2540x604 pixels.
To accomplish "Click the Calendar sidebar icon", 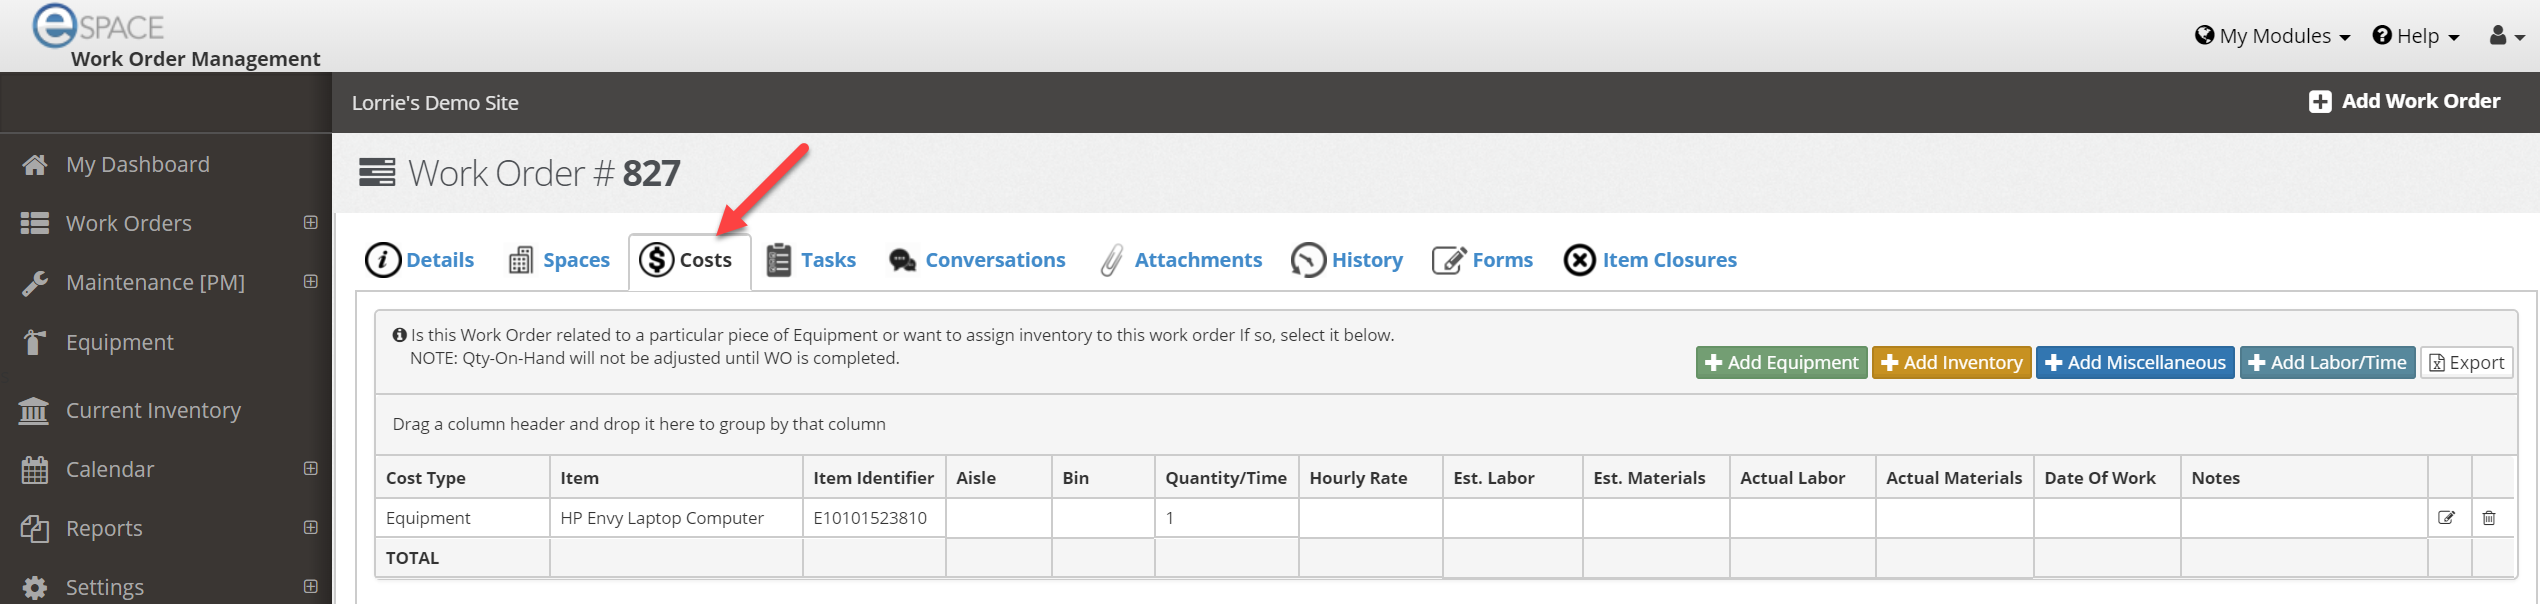I will point(35,469).
